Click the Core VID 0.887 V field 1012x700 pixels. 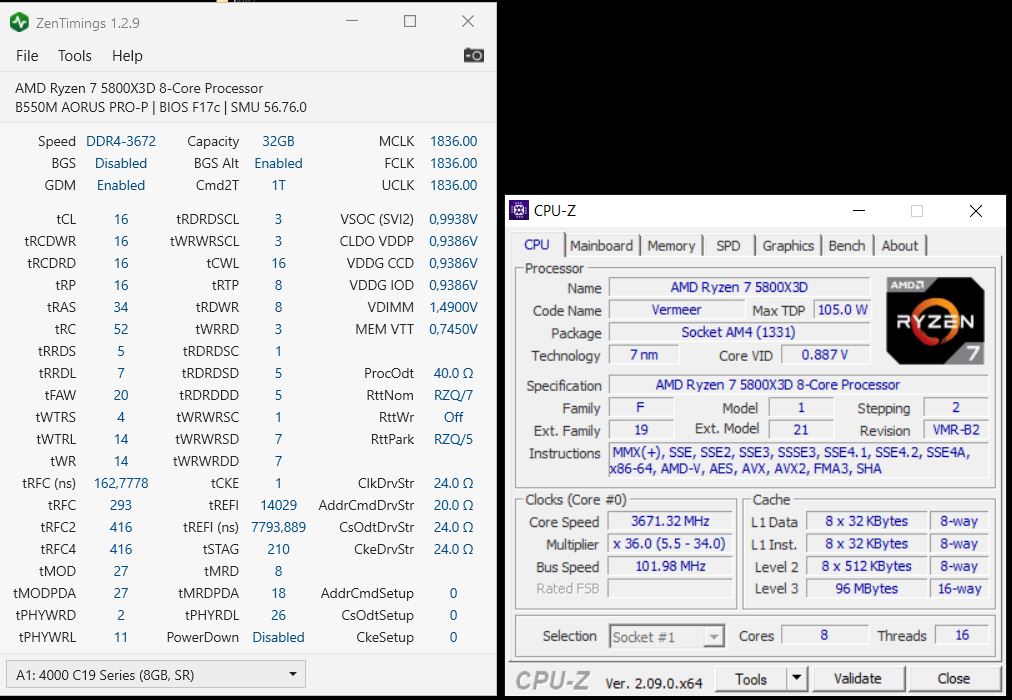coord(825,355)
